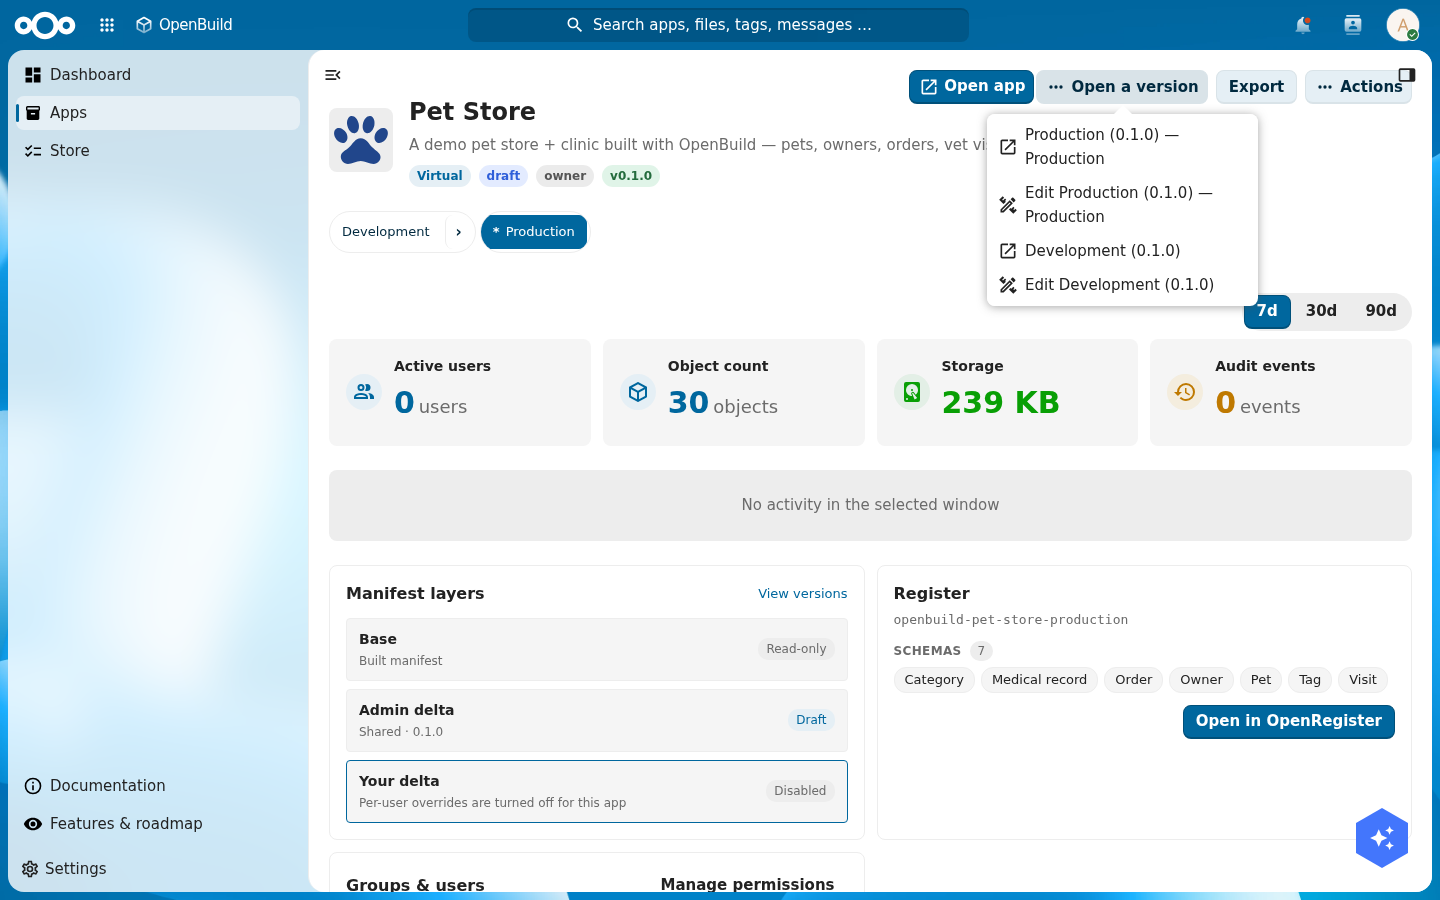The width and height of the screenshot is (1440, 900).
Task: Click the Dashboard icon in sidebar
Action: click(x=33, y=75)
